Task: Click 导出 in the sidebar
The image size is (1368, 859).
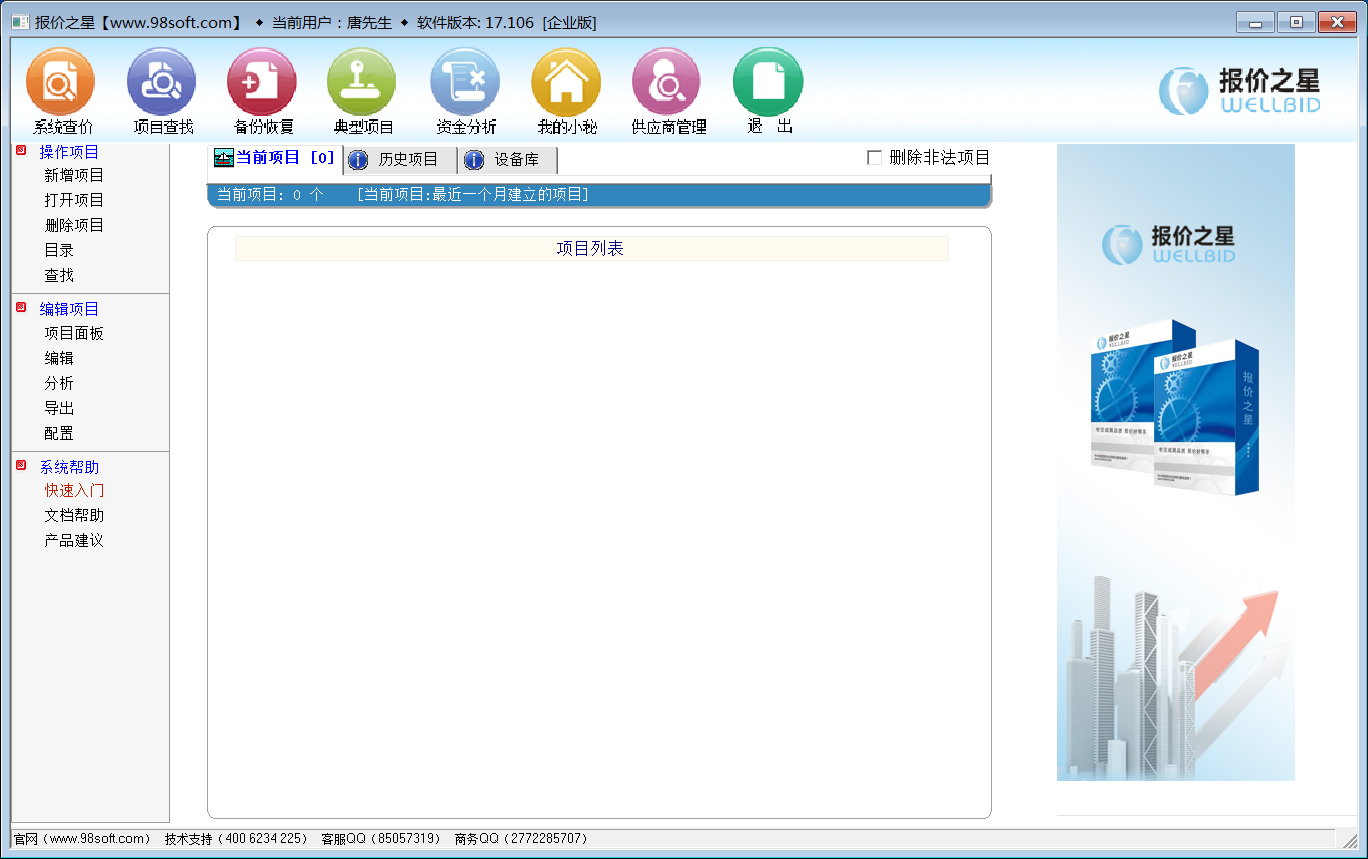Action: [59, 408]
